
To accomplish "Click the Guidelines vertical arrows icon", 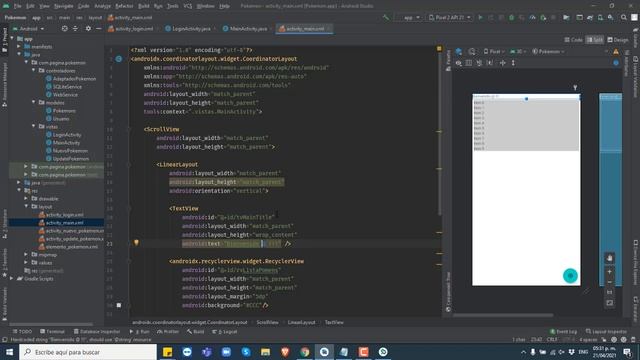I will pos(513,63).
